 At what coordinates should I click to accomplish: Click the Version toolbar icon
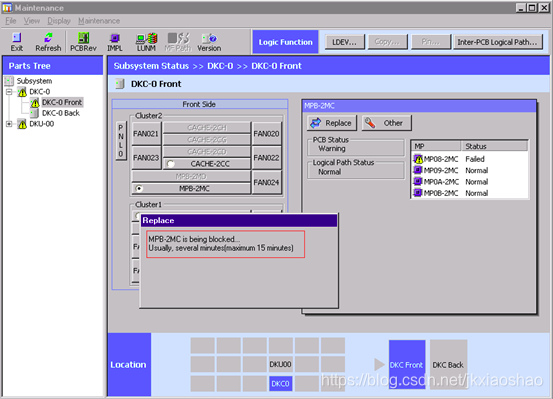pyautogui.click(x=209, y=42)
